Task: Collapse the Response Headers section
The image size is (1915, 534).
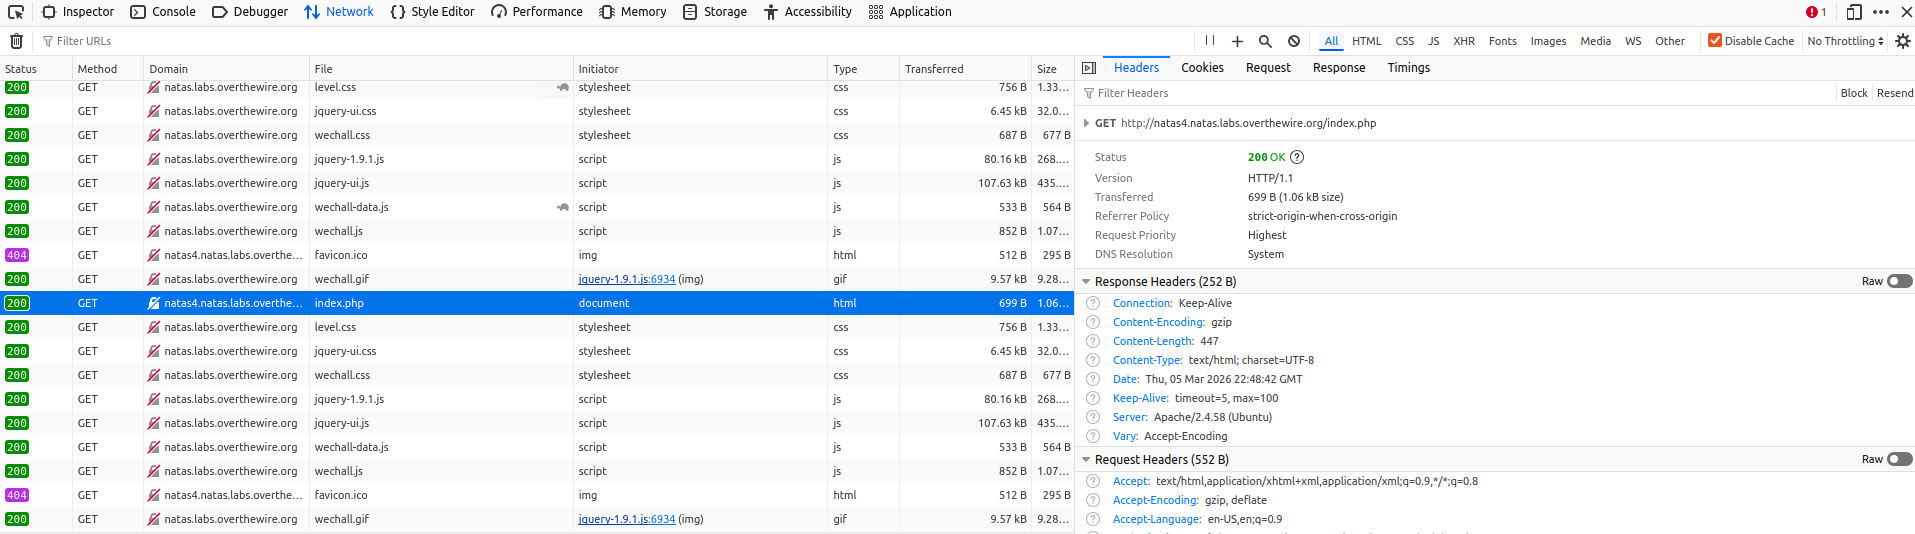Action: [1086, 281]
